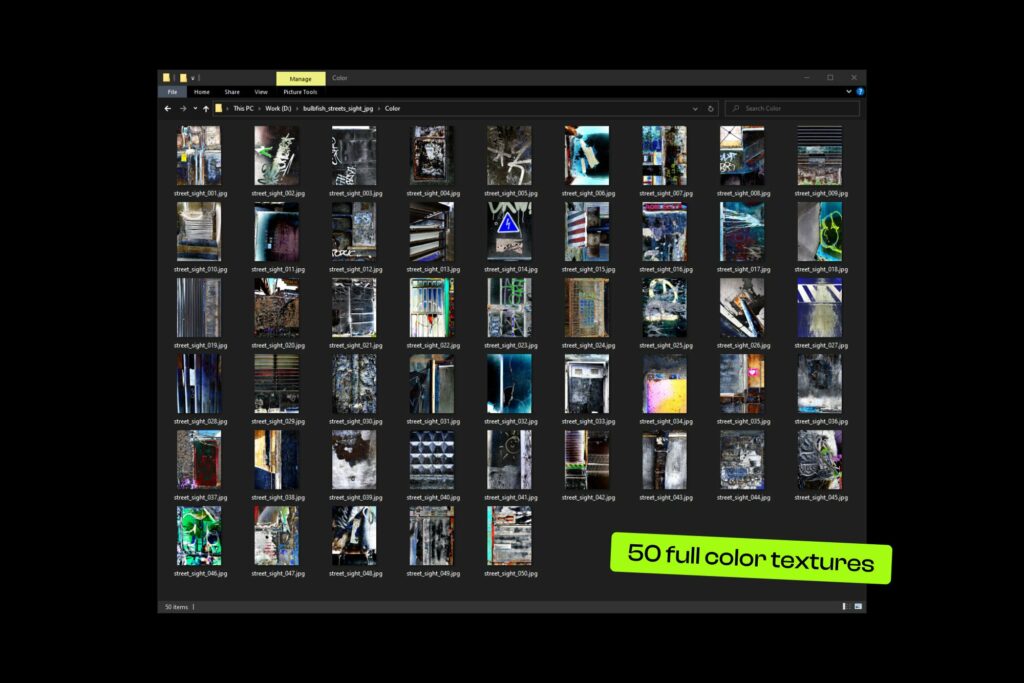
Task: Navigate to This PC via breadcrumb
Action: pos(242,107)
